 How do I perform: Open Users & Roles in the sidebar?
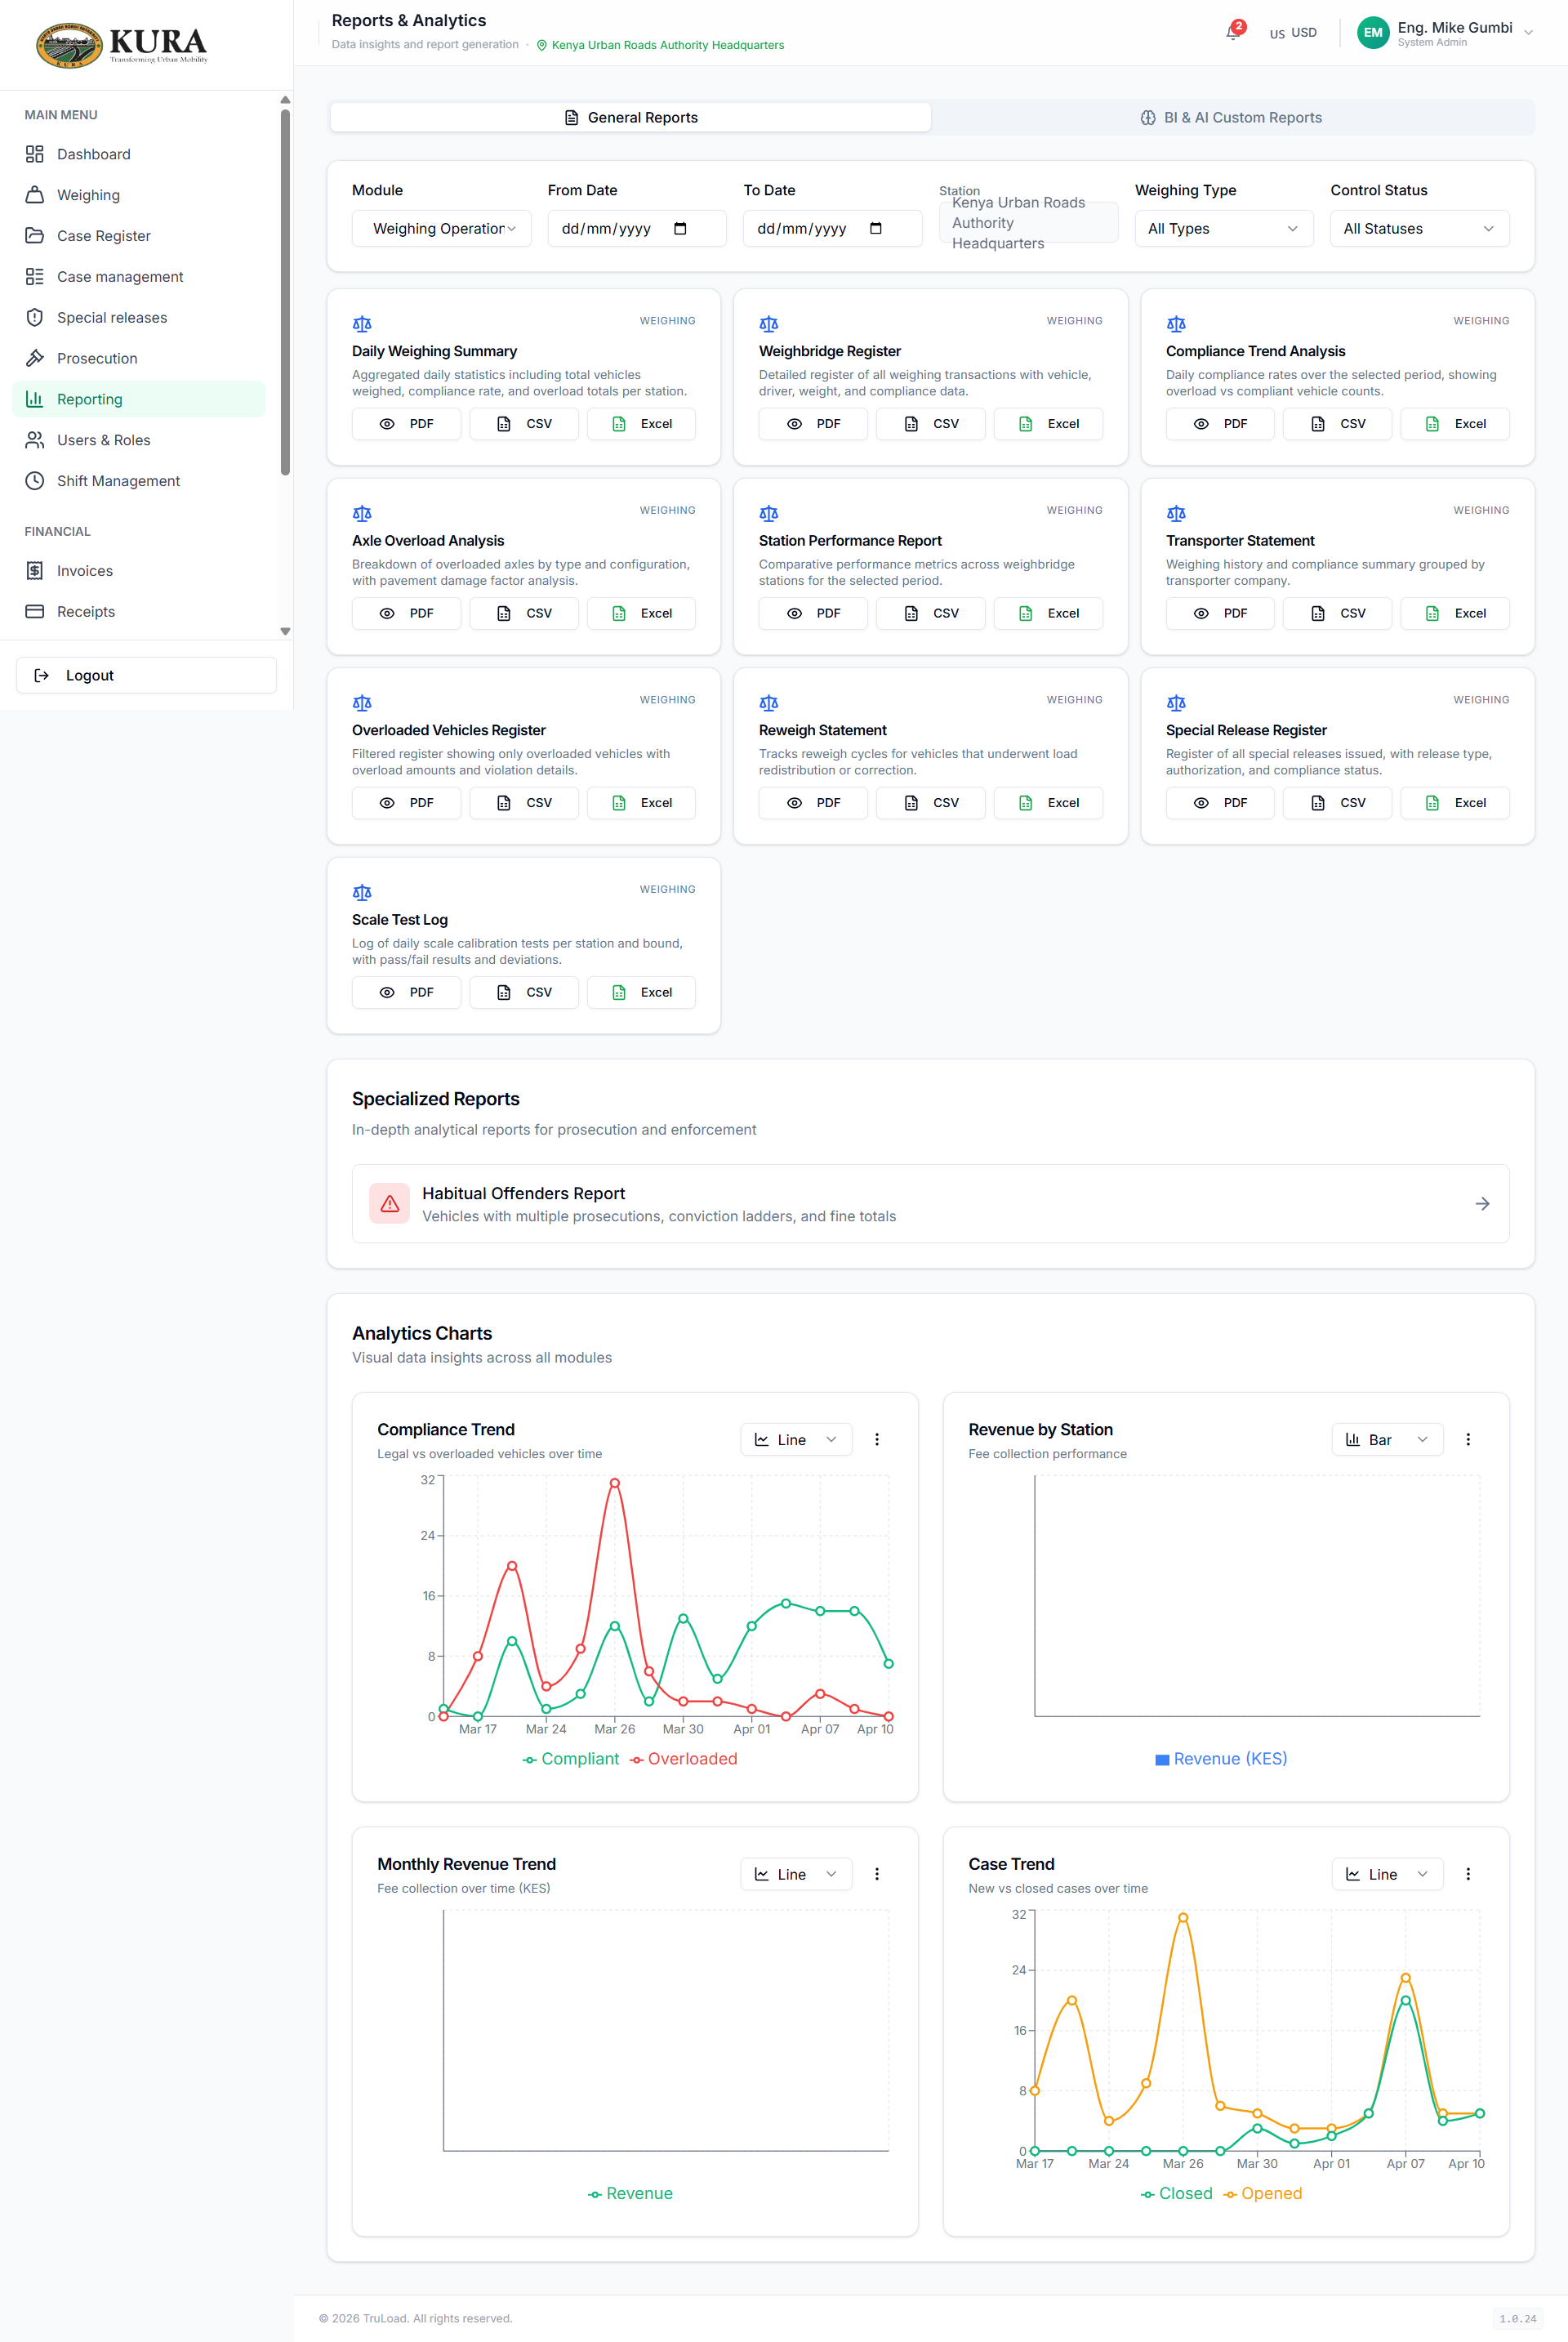[x=139, y=440]
